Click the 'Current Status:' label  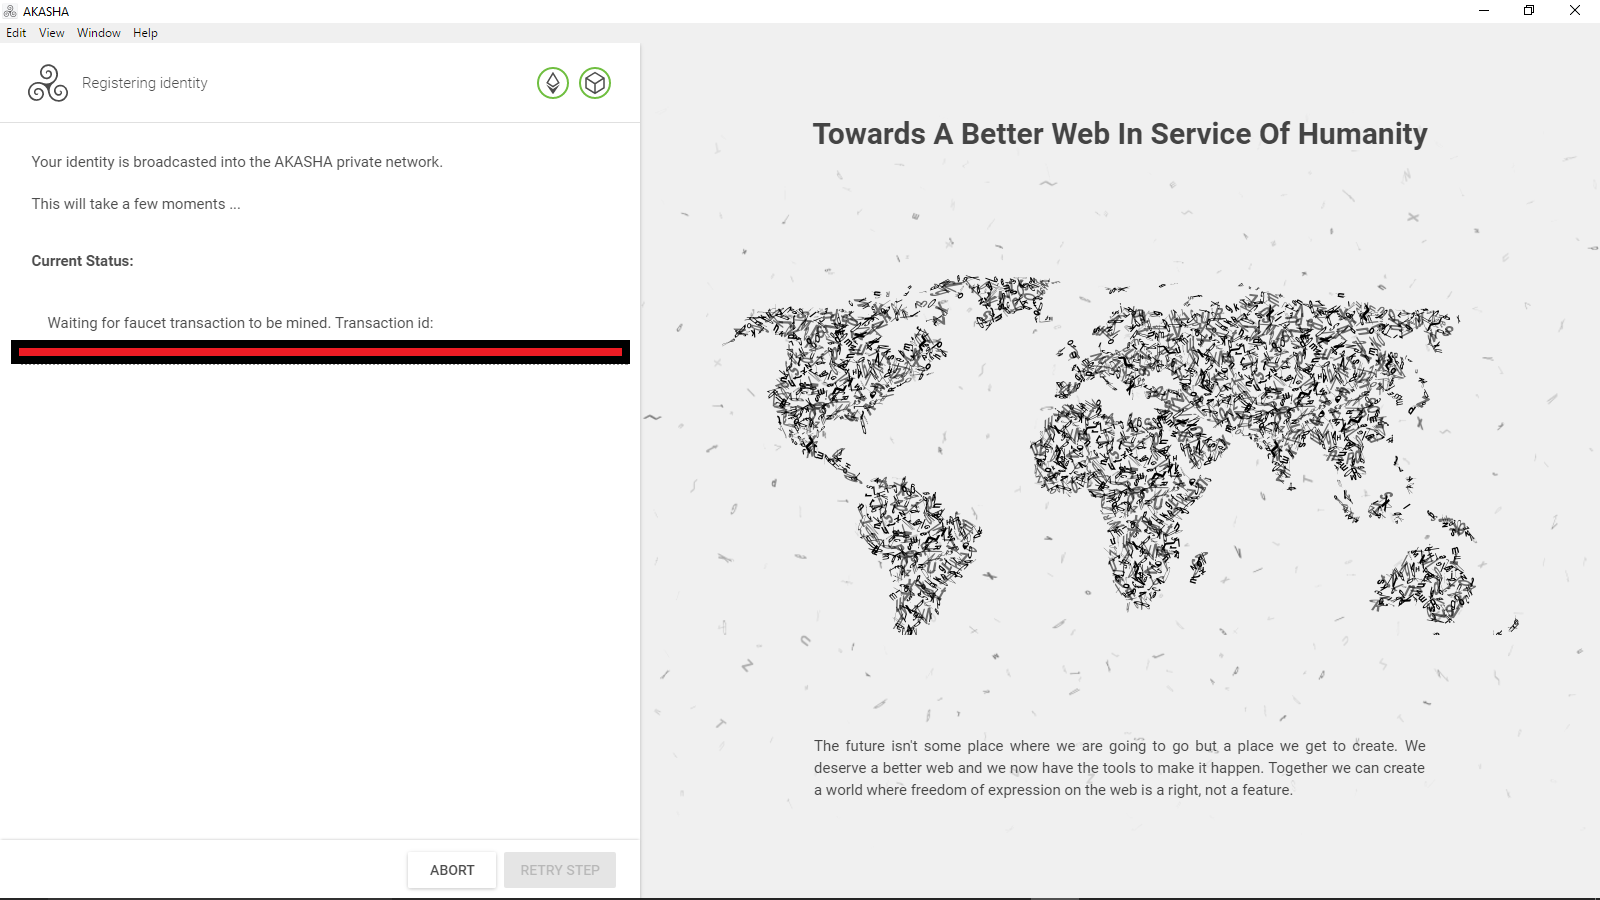[x=82, y=261]
